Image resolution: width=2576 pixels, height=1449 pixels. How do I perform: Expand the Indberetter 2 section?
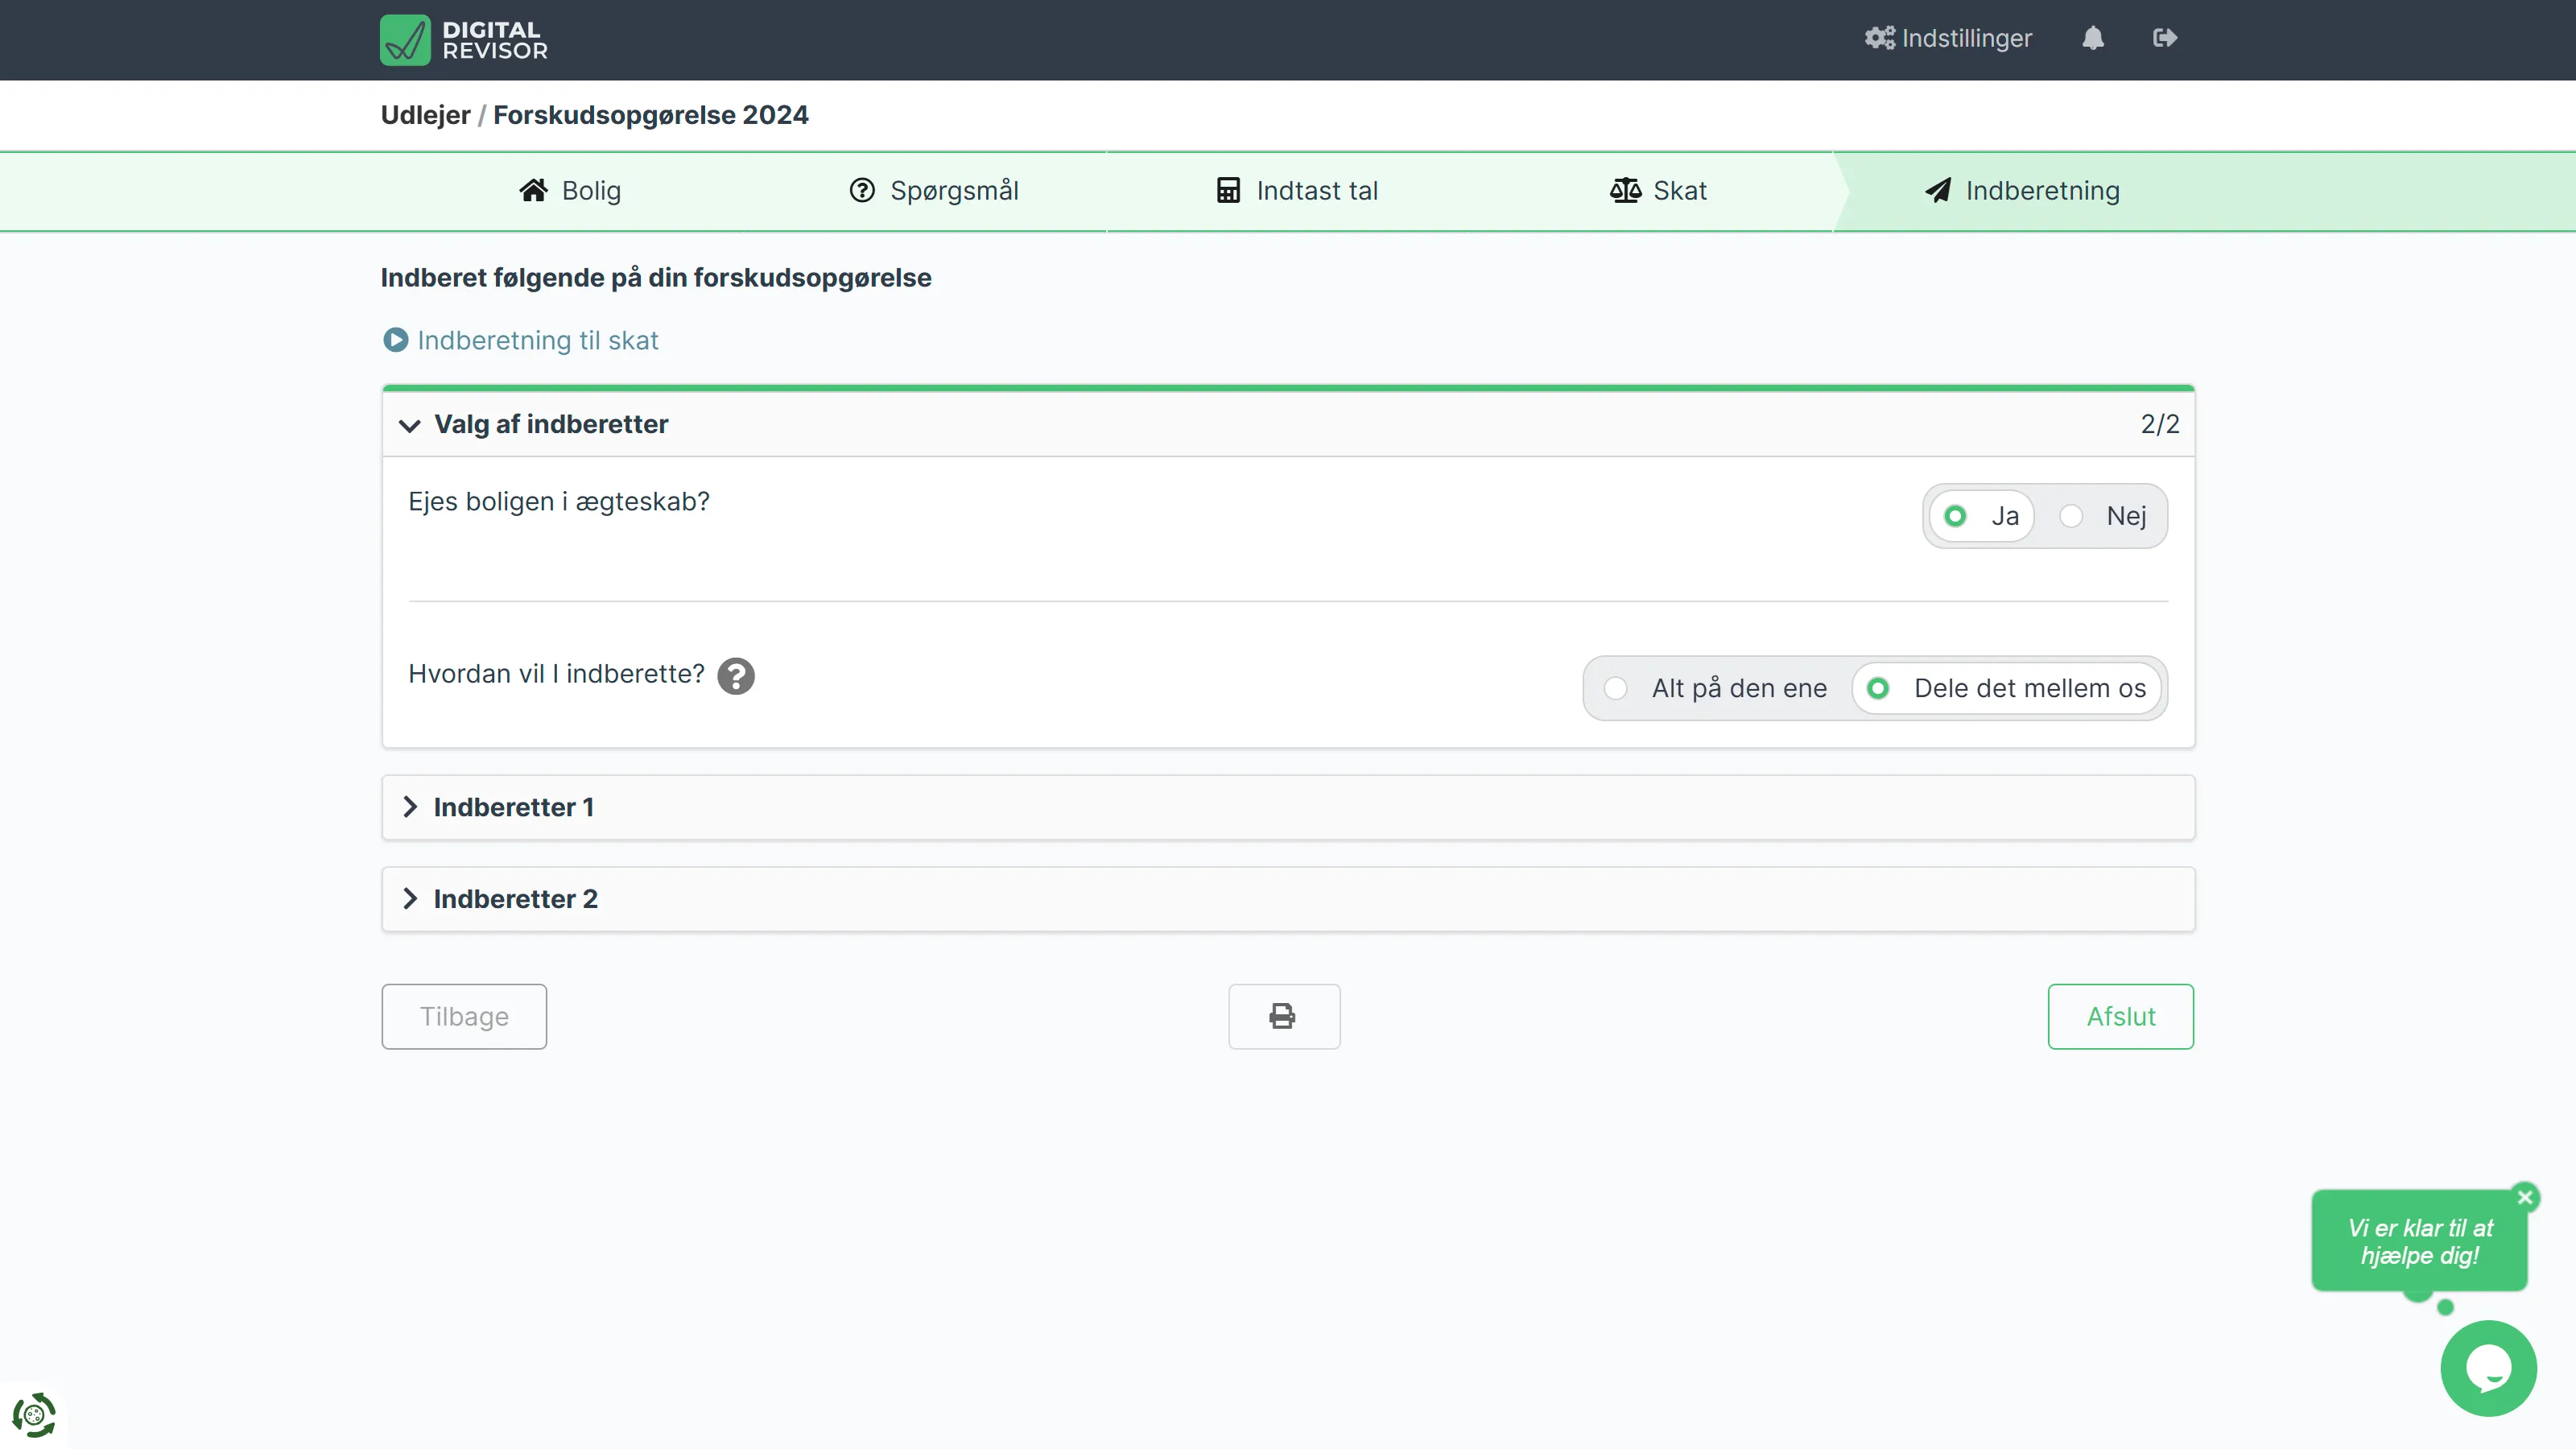(x=515, y=899)
